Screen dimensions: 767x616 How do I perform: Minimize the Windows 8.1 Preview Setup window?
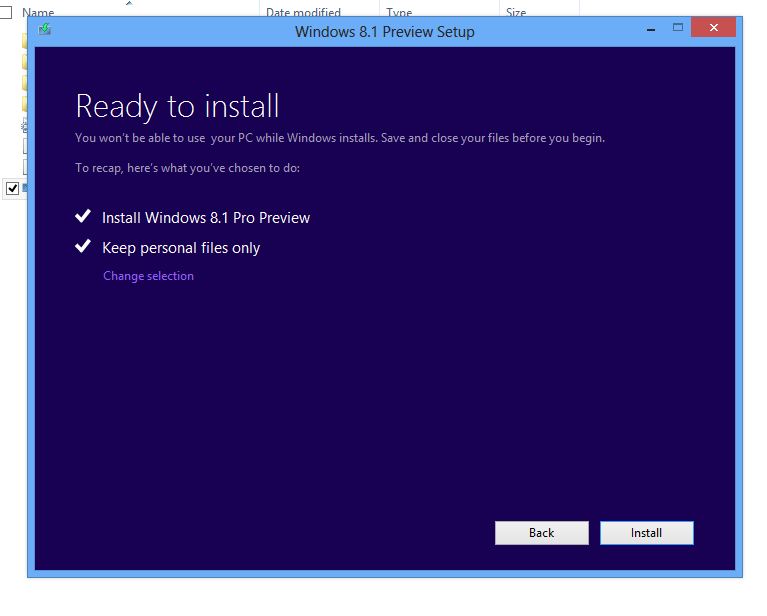coord(651,29)
